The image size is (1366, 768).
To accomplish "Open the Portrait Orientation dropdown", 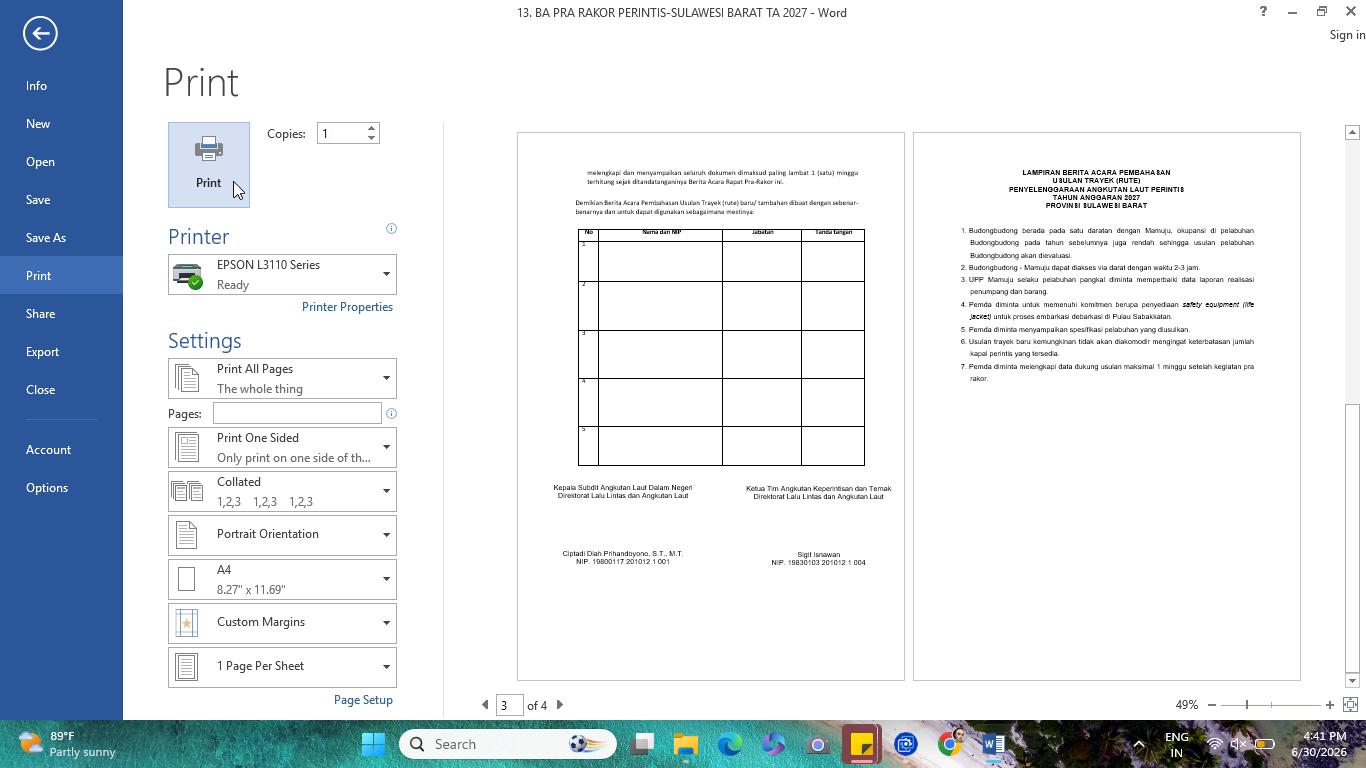I will [282, 535].
